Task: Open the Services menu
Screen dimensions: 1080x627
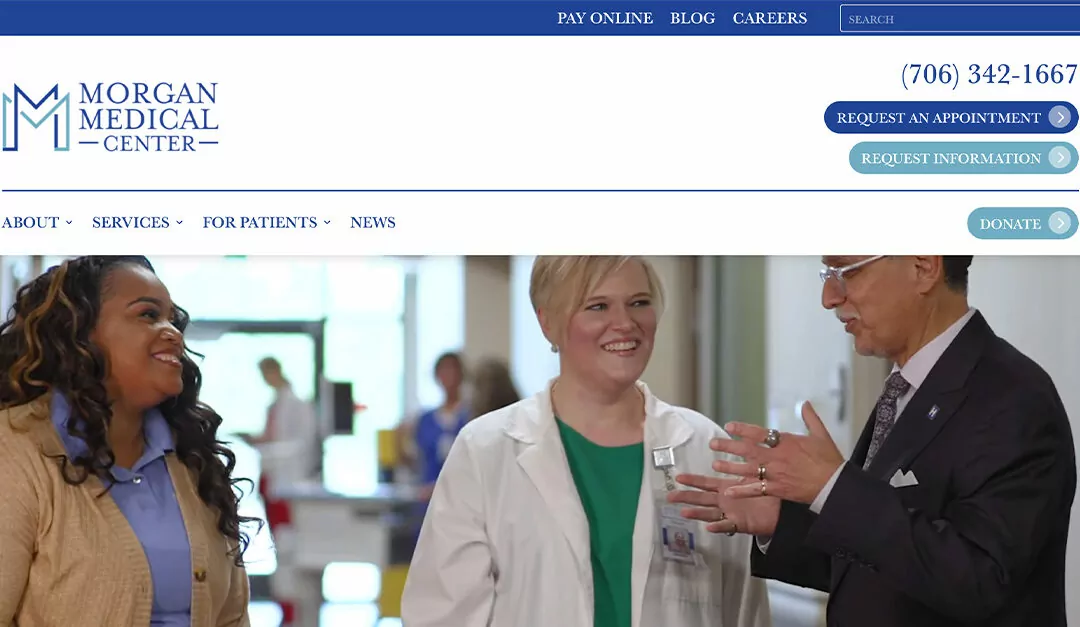Action: (130, 223)
